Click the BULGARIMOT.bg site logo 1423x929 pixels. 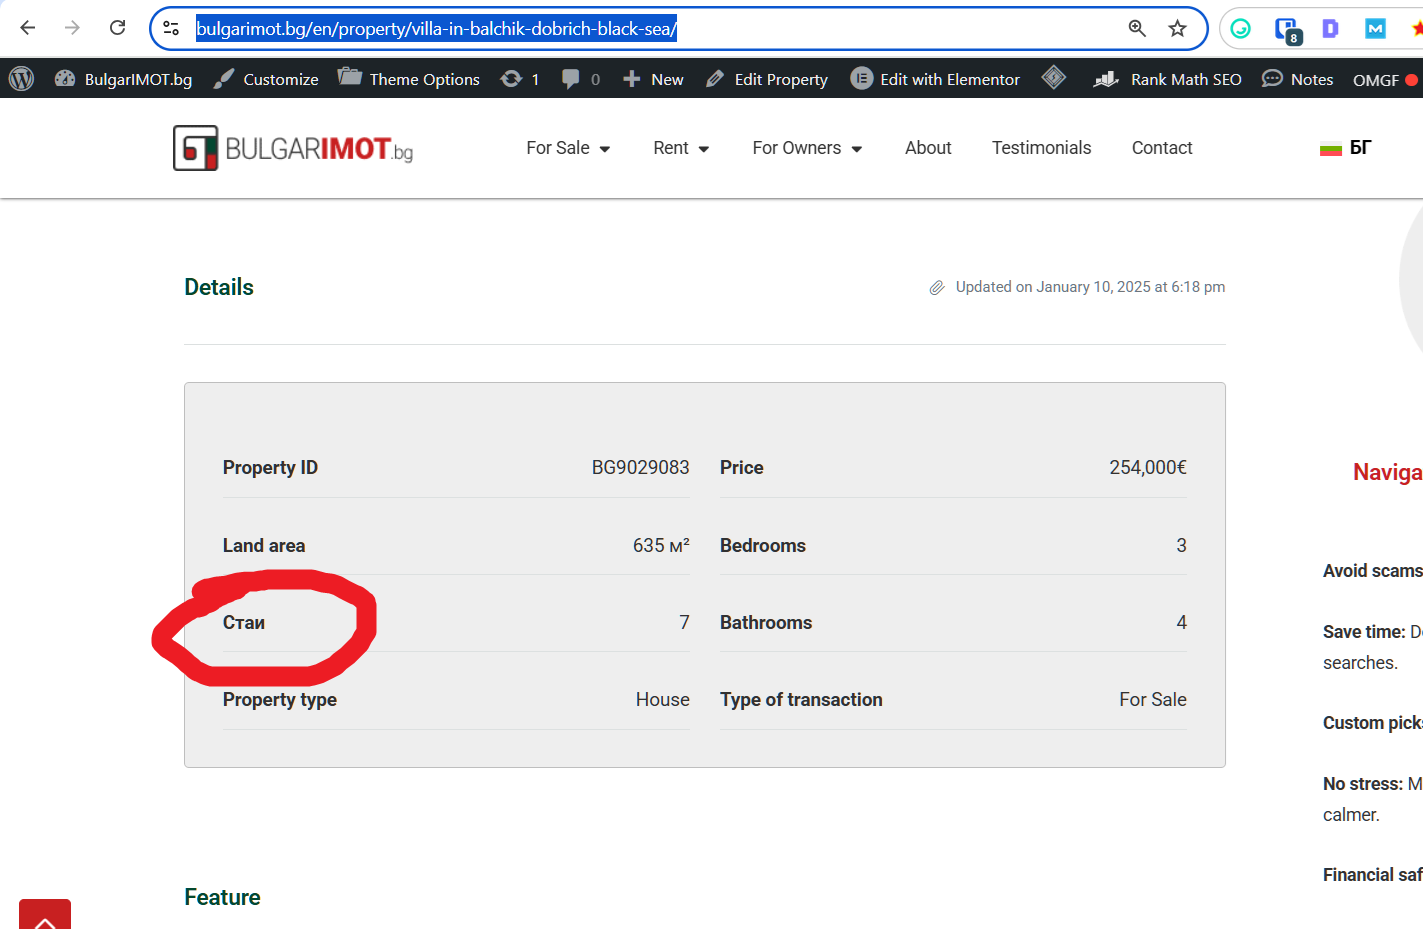[x=293, y=148]
